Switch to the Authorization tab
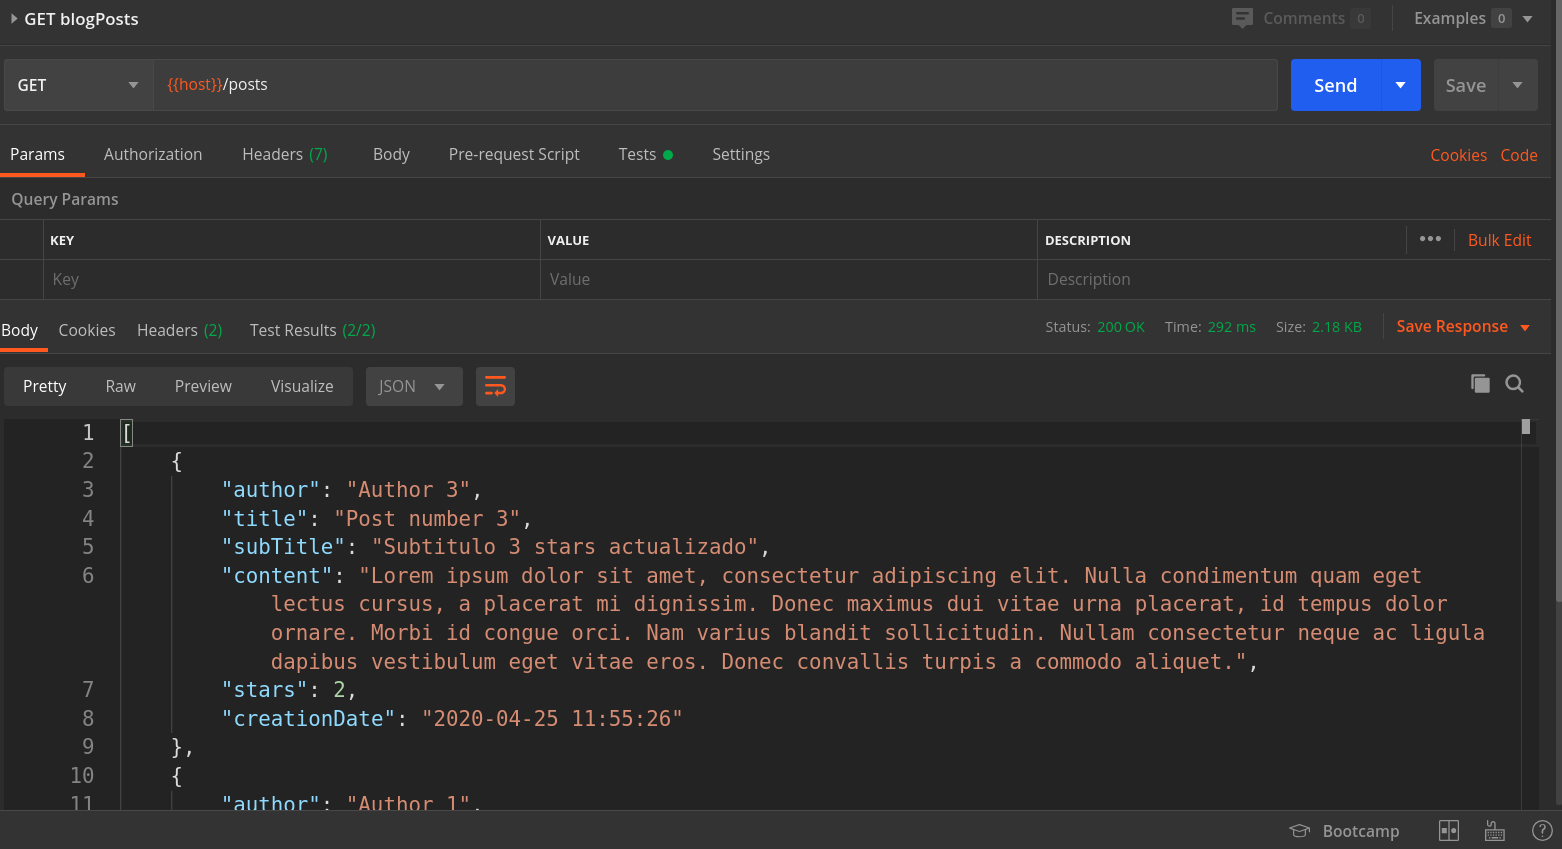1562x849 pixels. point(153,154)
